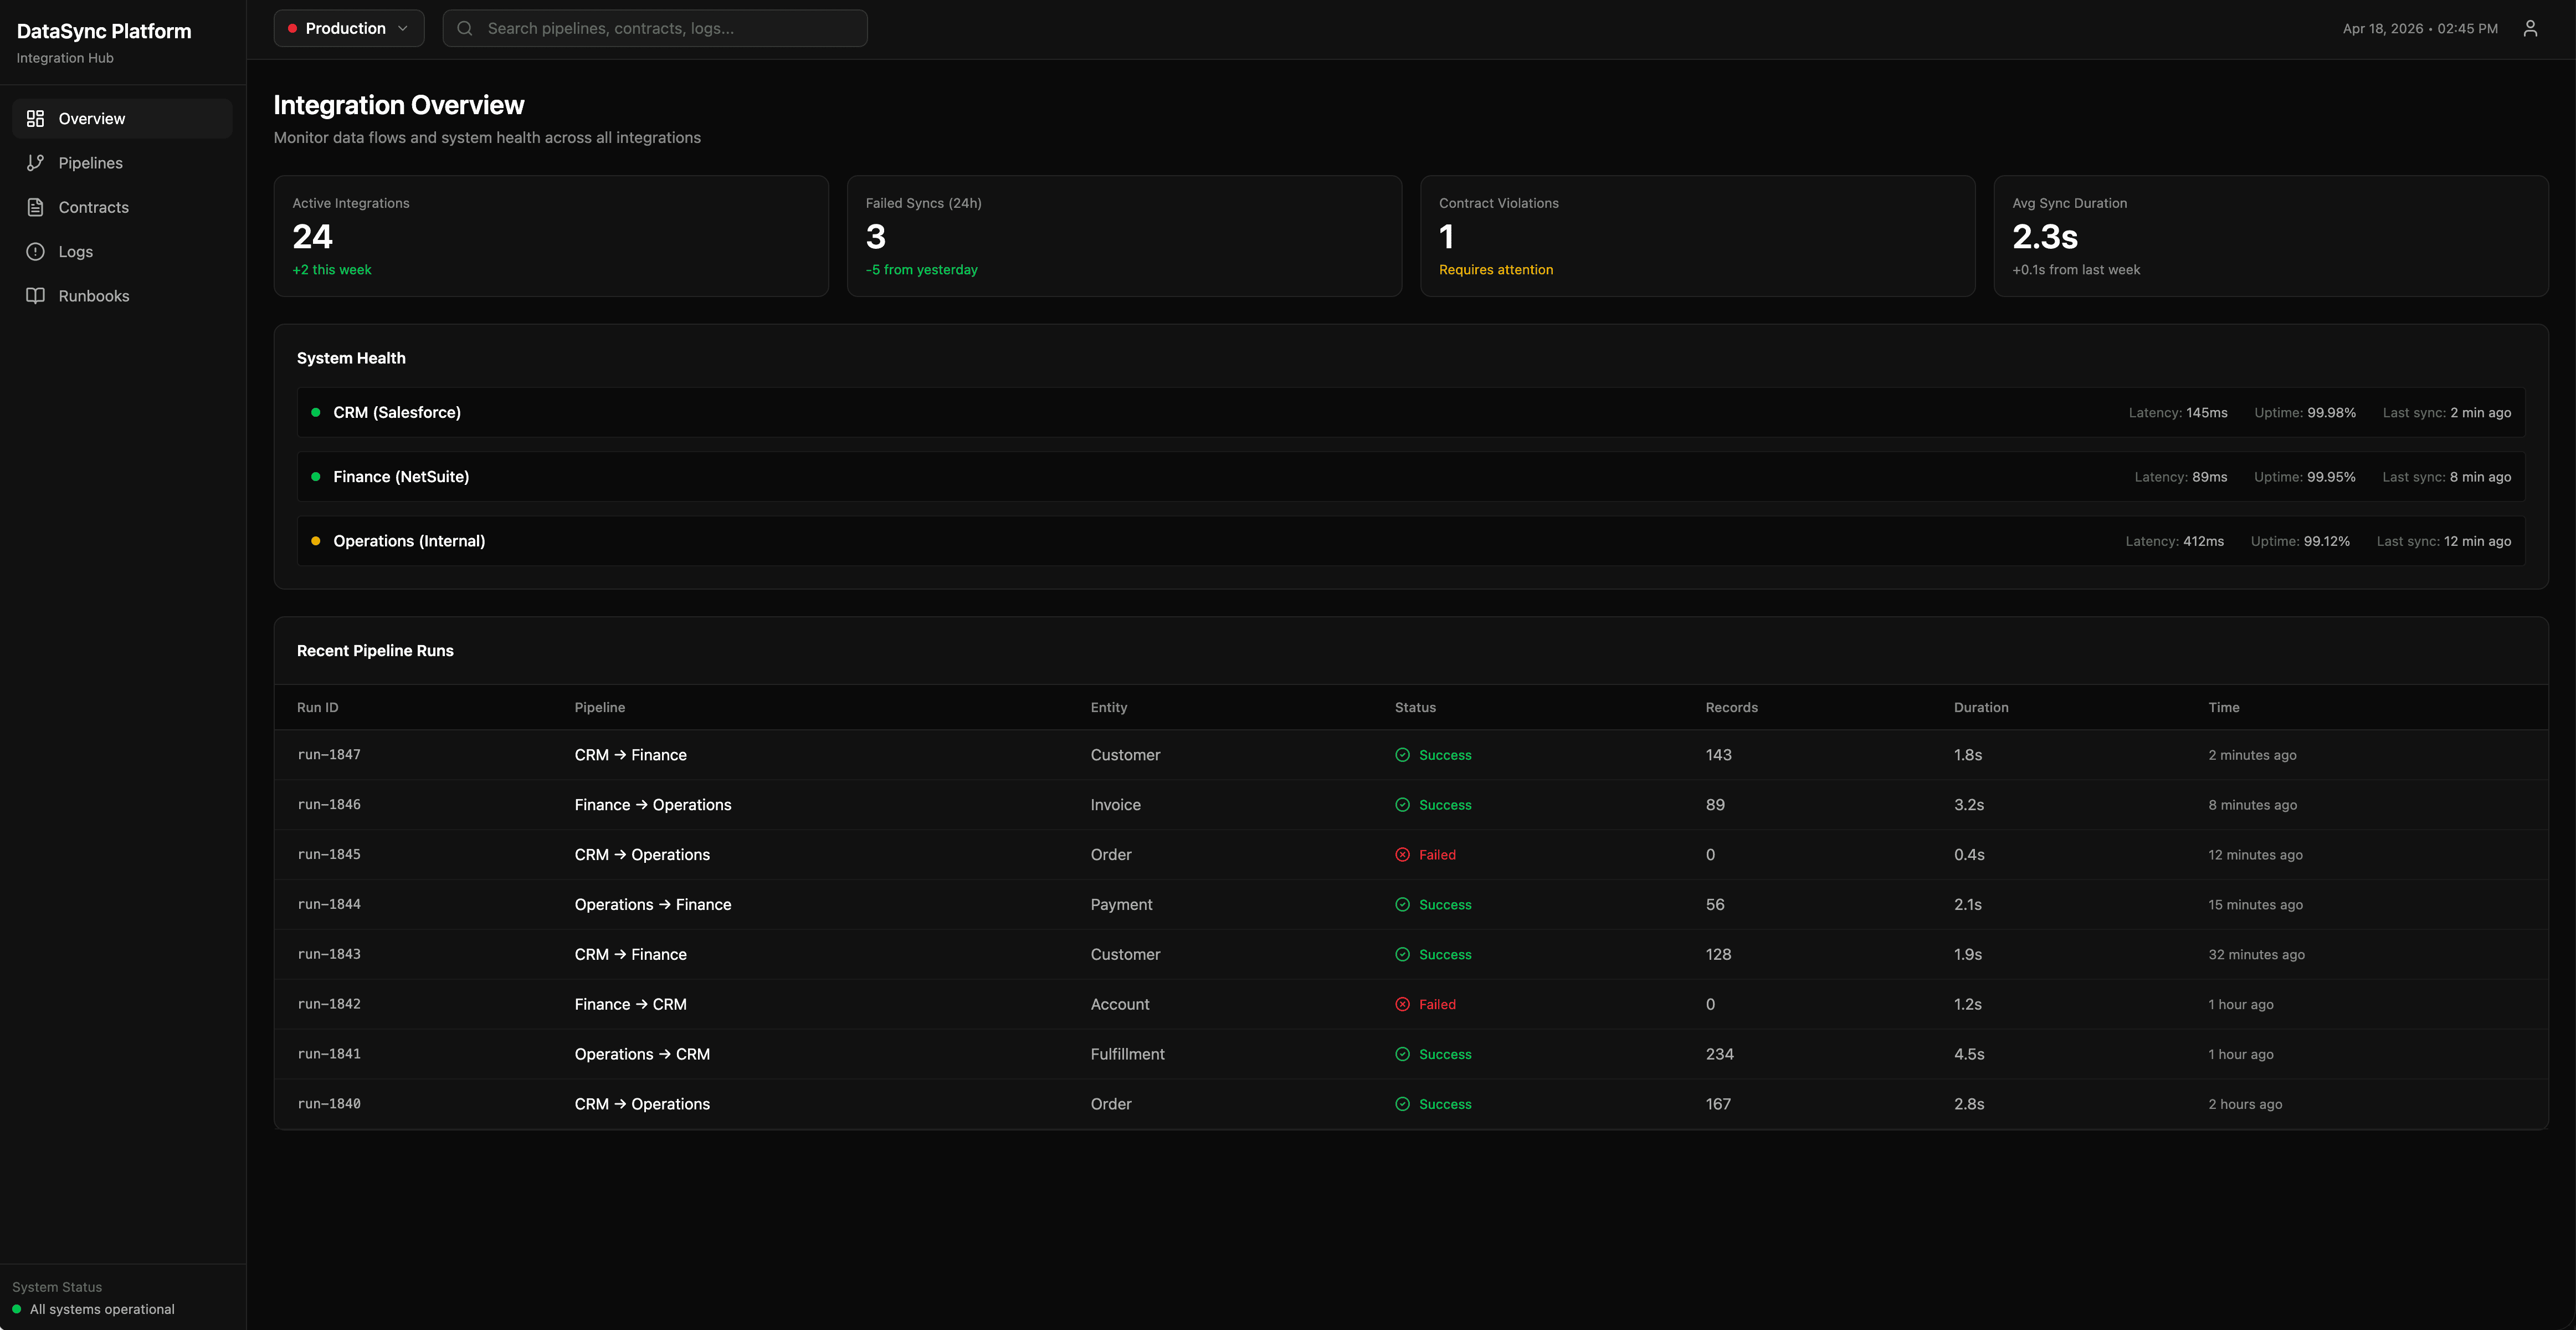Open the Contracts menu item
The width and height of the screenshot is (2576, 1330).
point(122,207)
